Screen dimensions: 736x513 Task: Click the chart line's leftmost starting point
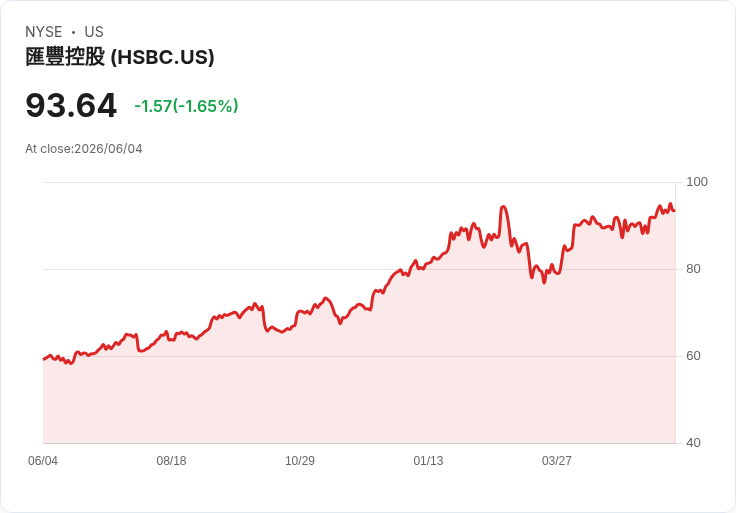pyautogui.click(x=44, y=359)
